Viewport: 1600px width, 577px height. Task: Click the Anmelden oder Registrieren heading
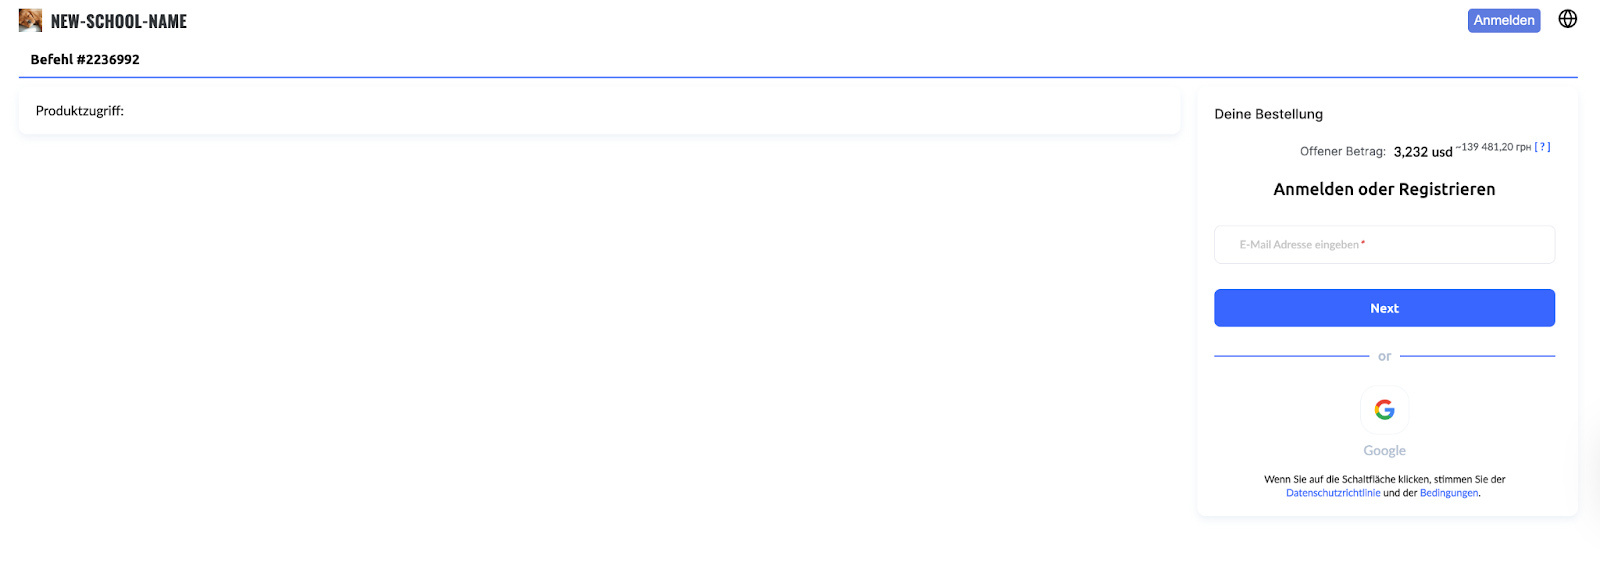pyautogui.click(x=1384, y=189)
